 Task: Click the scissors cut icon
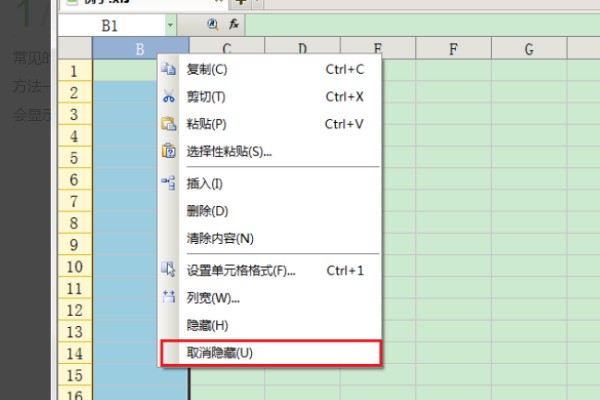tap(168, 96)
